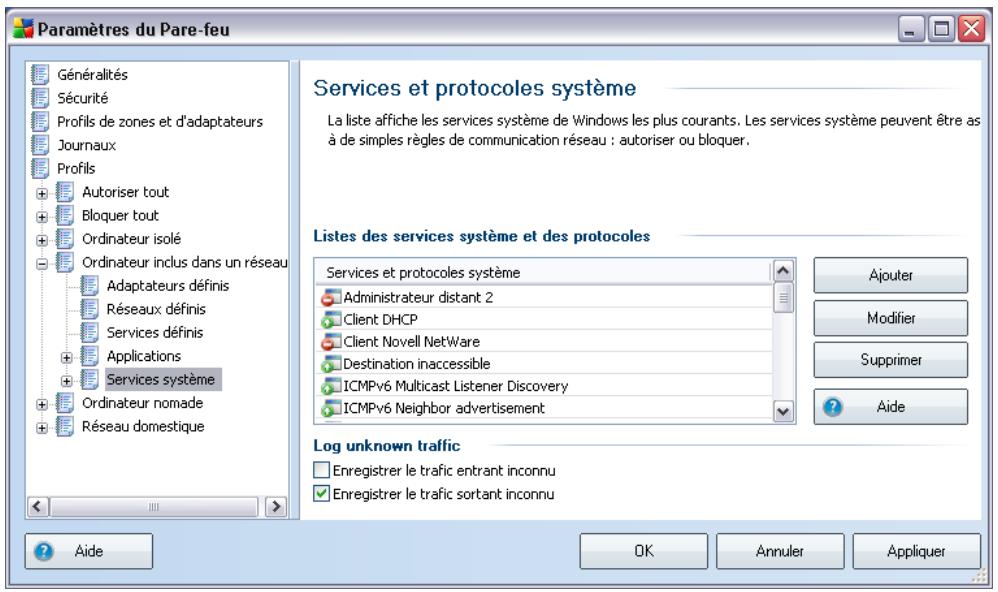Enable Enregistrer le trafic entrant inconnu checkbox

[321, 470]
